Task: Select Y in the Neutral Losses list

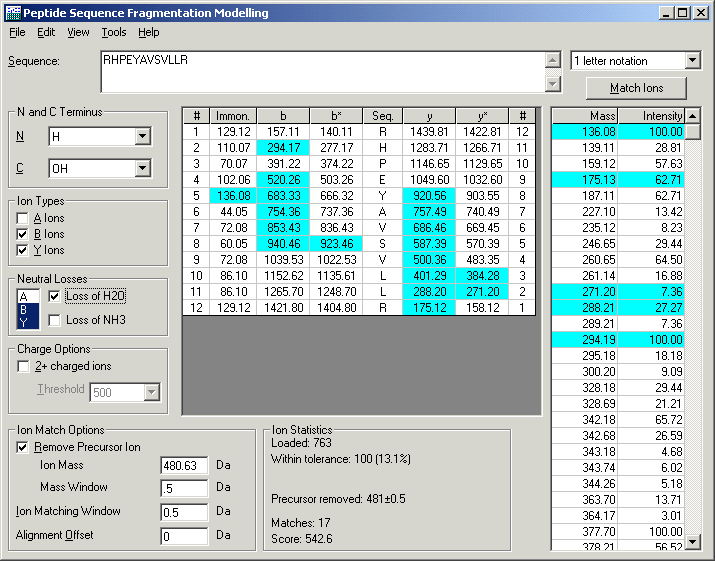Action: click(x=28, y=322)
